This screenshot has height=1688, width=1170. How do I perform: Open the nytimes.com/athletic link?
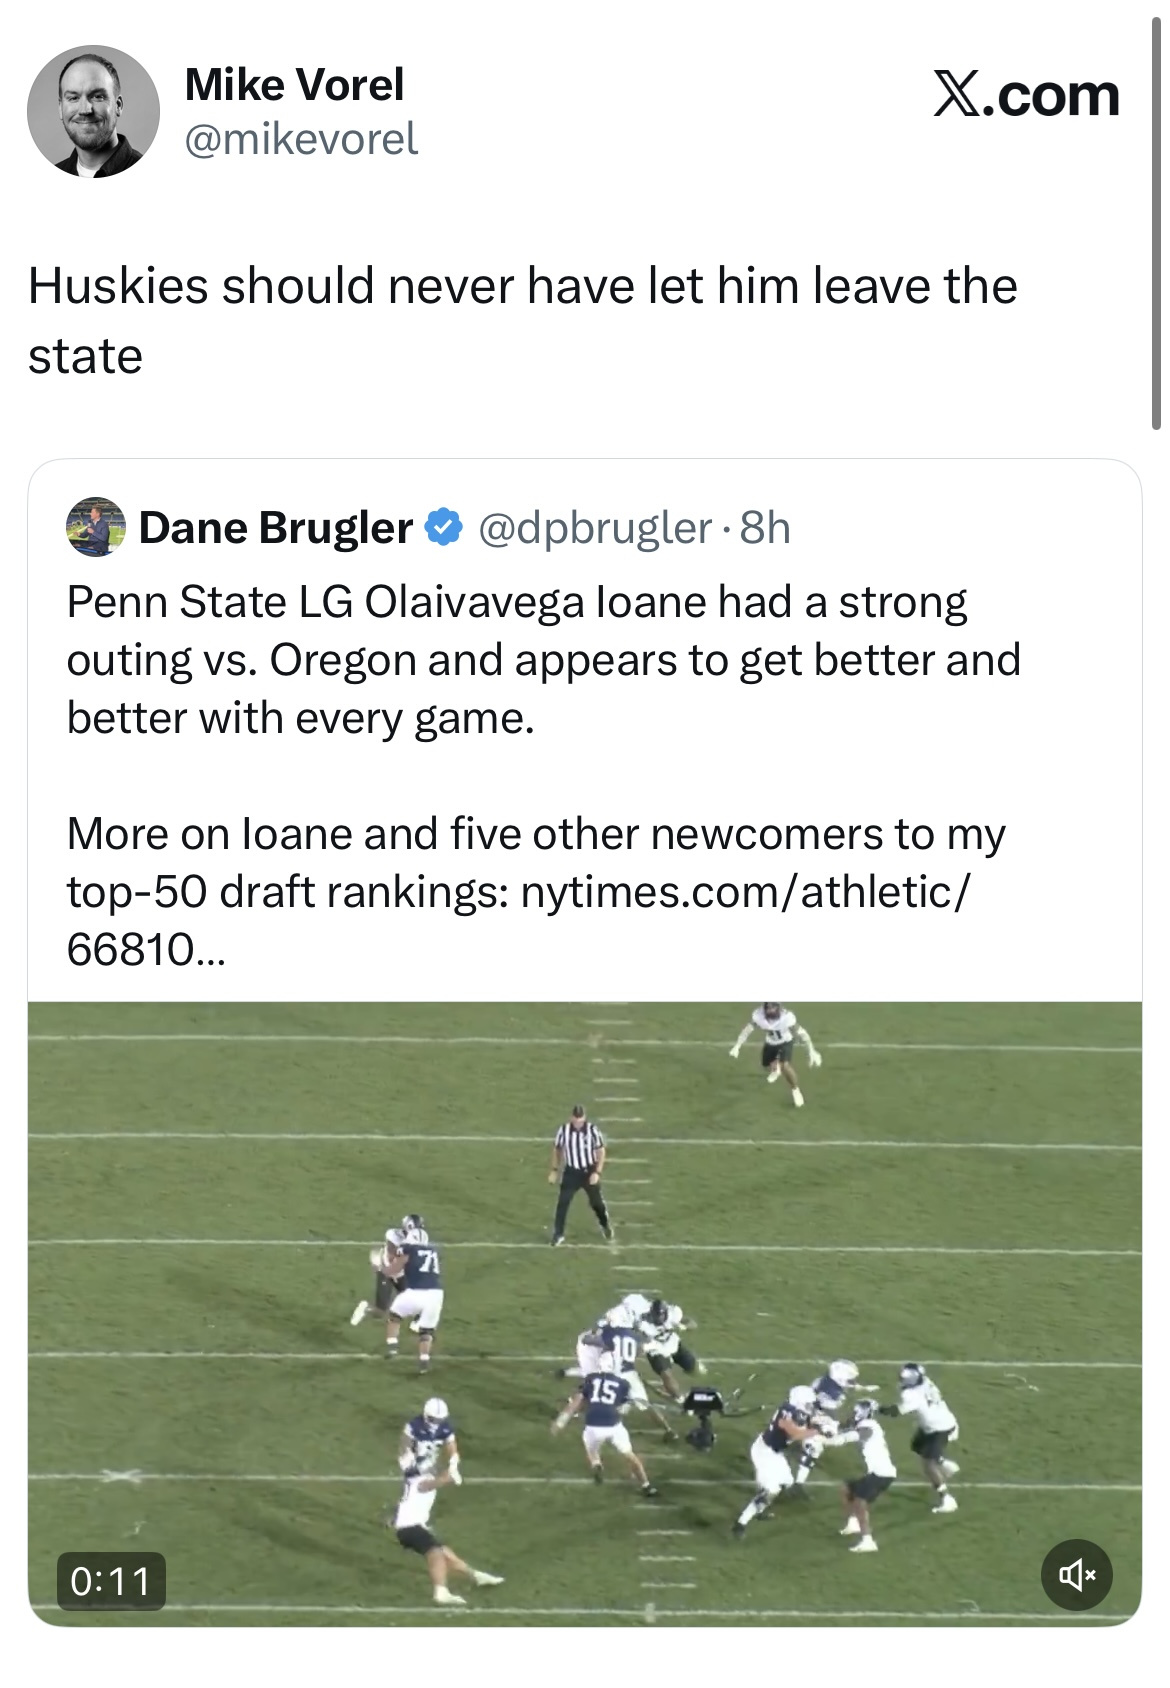744,891
